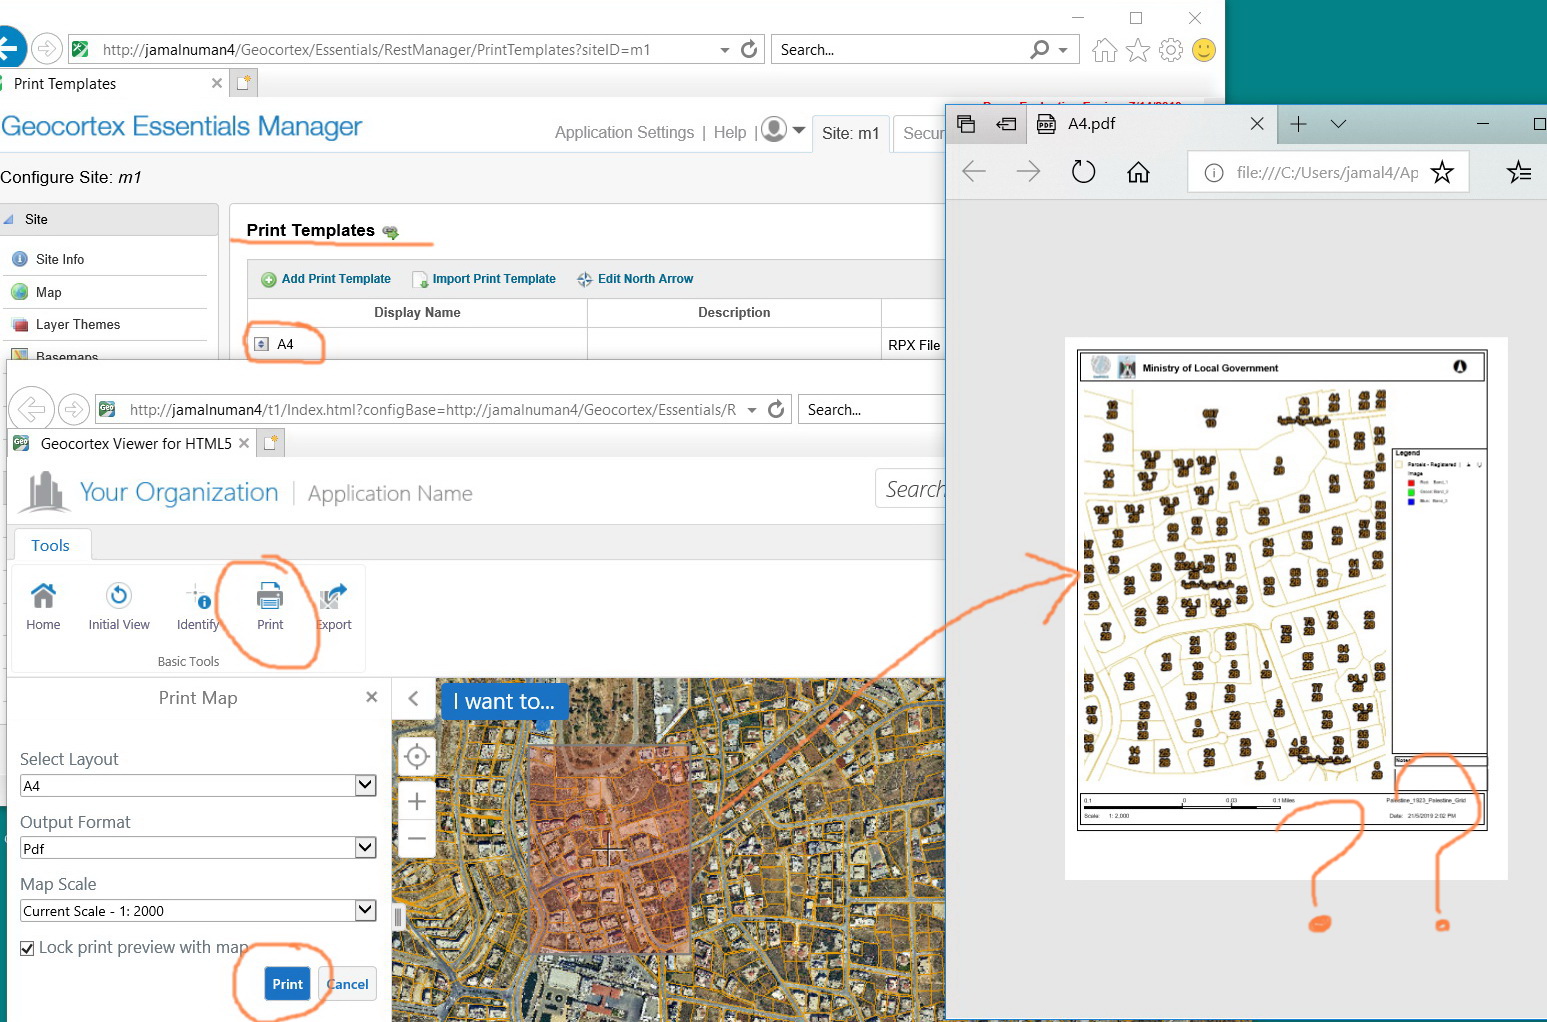Open the Help link in Essentials Manager
Image resolution: width=1547 pixels, height=1022 pixels.
point(730,132)
